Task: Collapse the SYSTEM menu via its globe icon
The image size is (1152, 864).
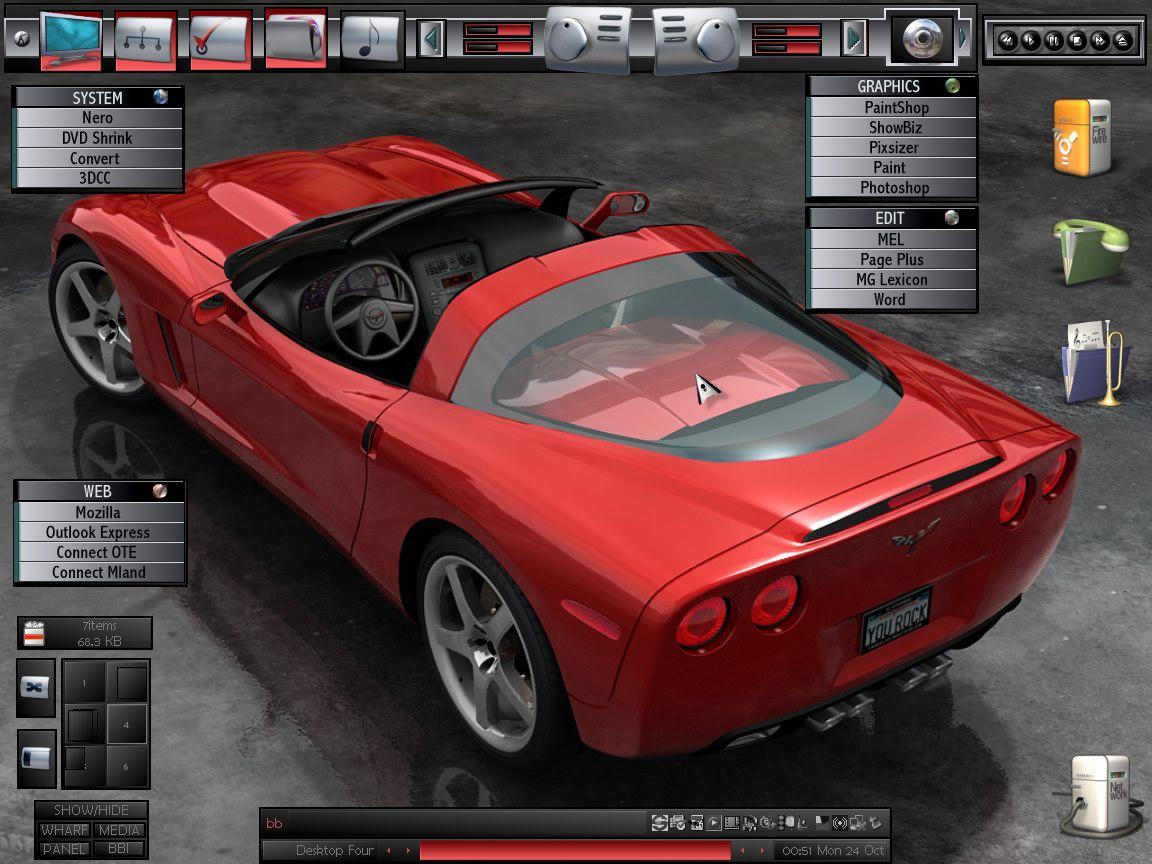Action: 160,96
